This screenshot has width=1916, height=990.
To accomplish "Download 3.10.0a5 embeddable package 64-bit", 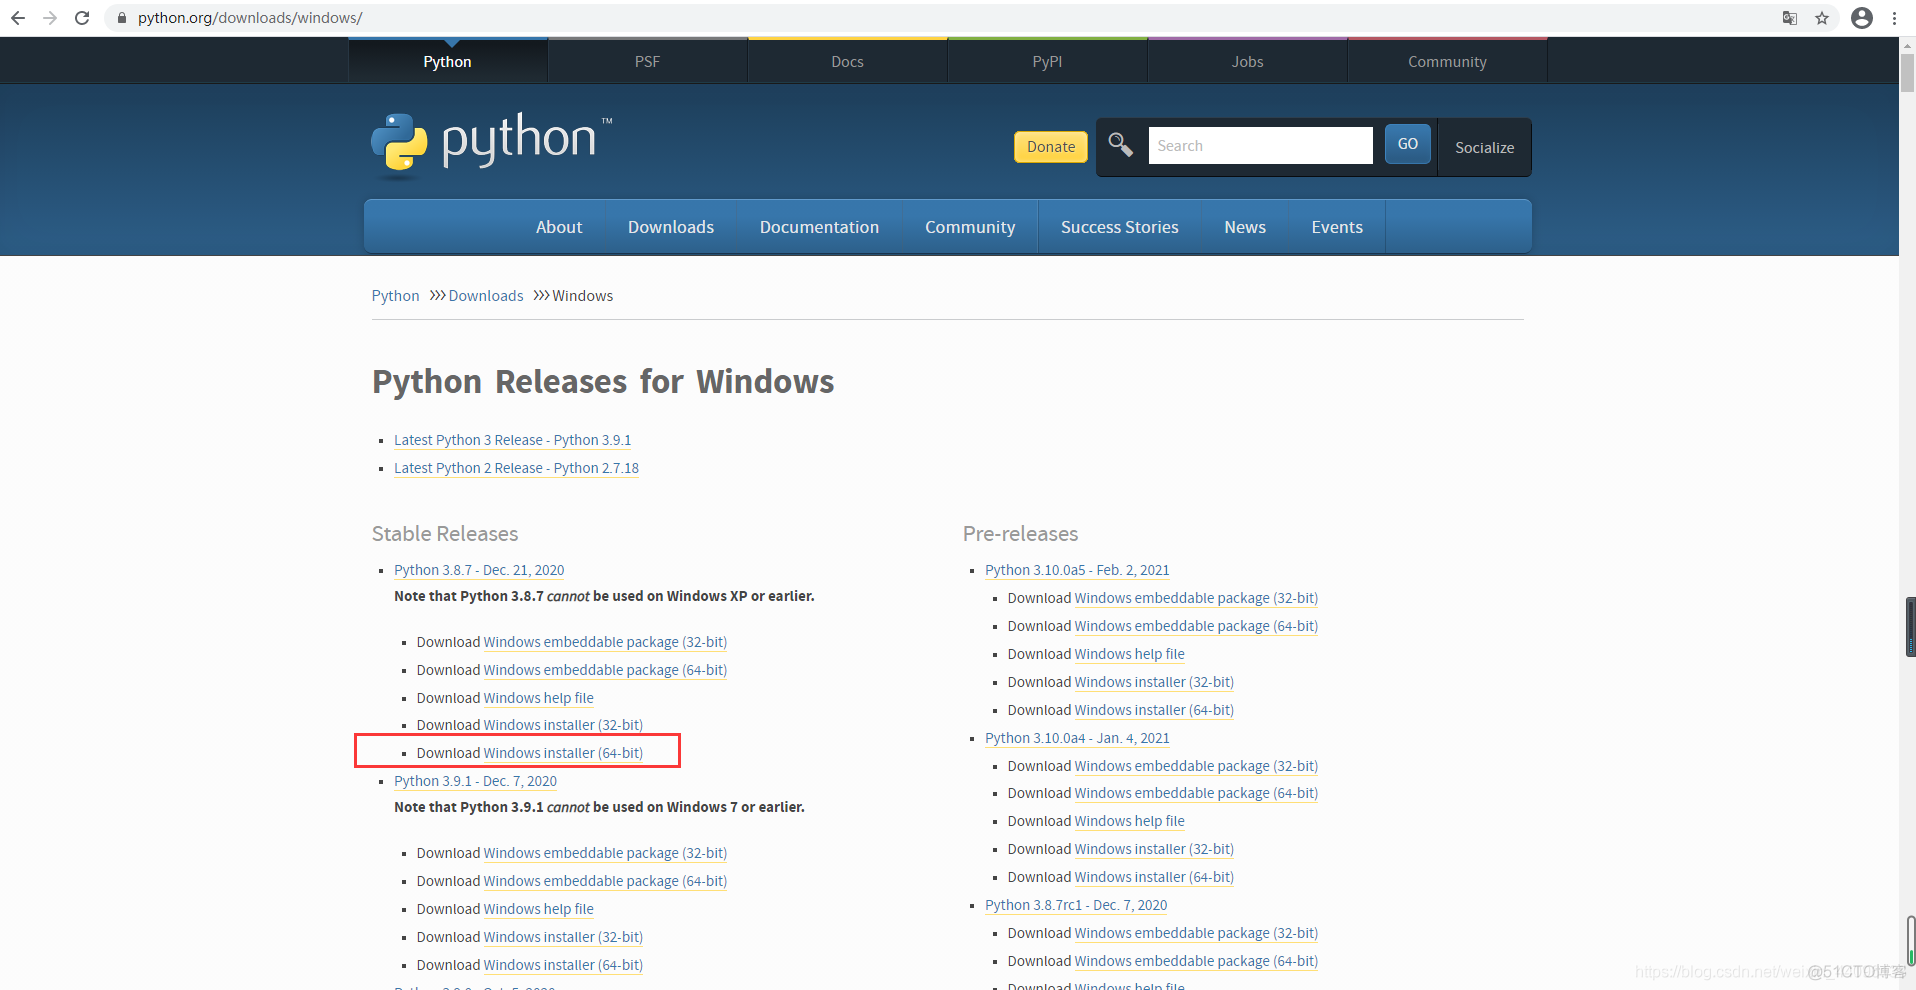I will pyautogui.click(x=1196, y=626).
